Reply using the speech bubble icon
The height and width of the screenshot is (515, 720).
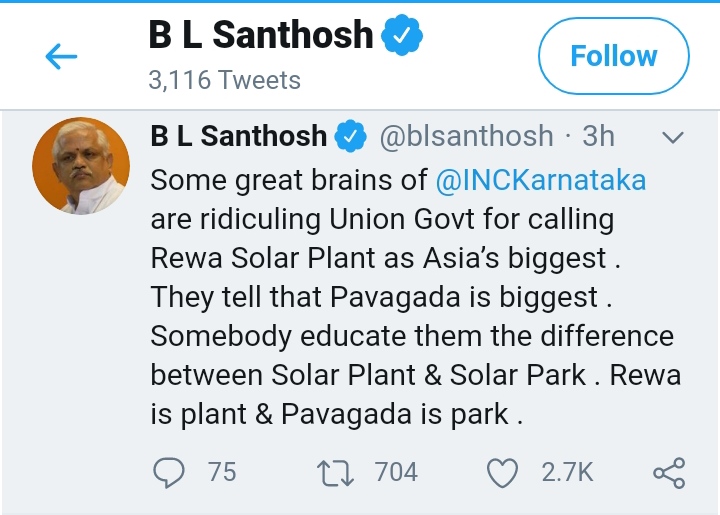pos(172,472)
